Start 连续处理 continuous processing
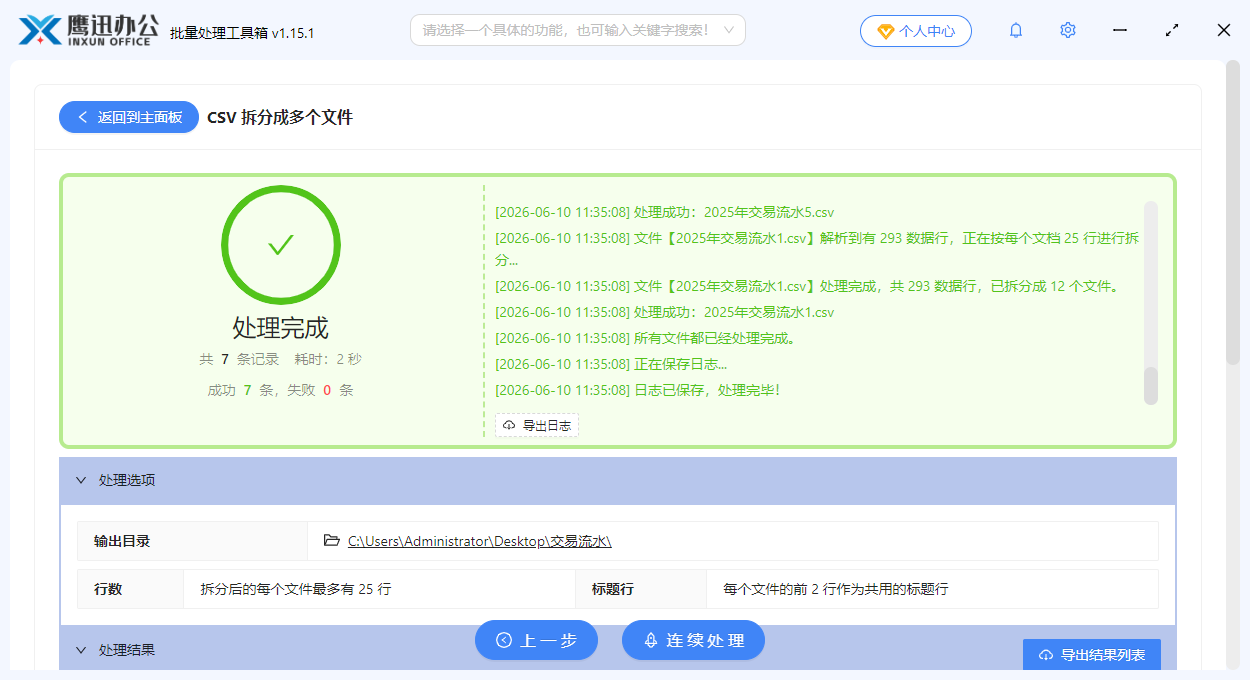1250x680 pixels. click(x=693, y=640)
